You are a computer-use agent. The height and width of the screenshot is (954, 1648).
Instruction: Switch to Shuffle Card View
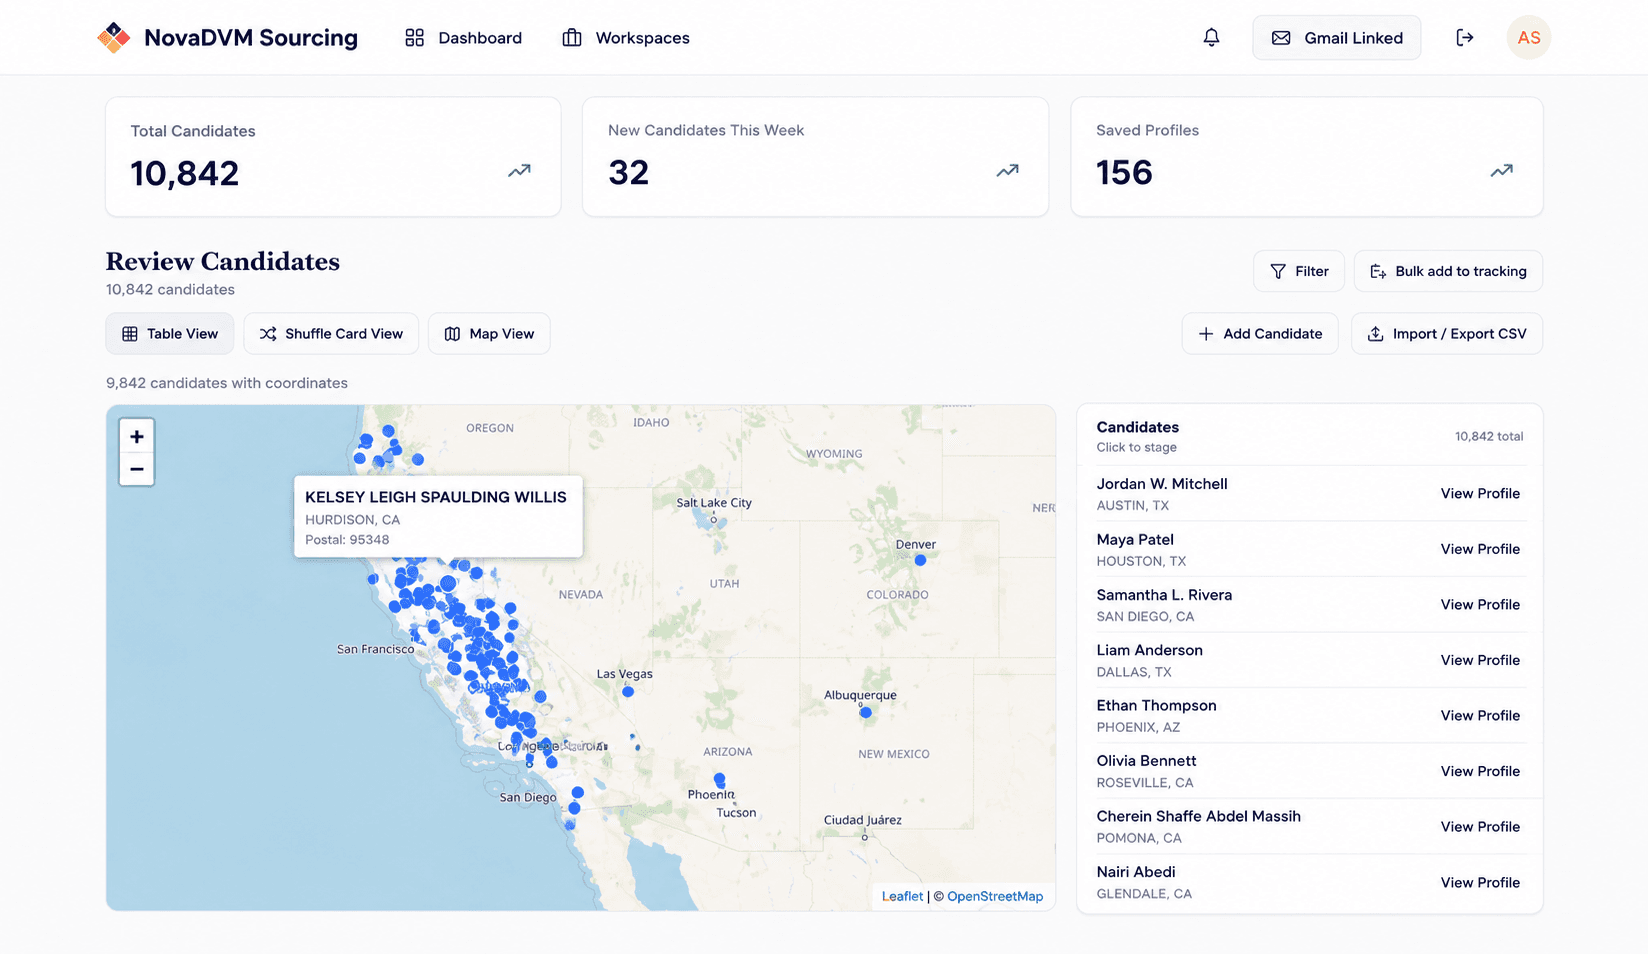[x=331, y=334]
